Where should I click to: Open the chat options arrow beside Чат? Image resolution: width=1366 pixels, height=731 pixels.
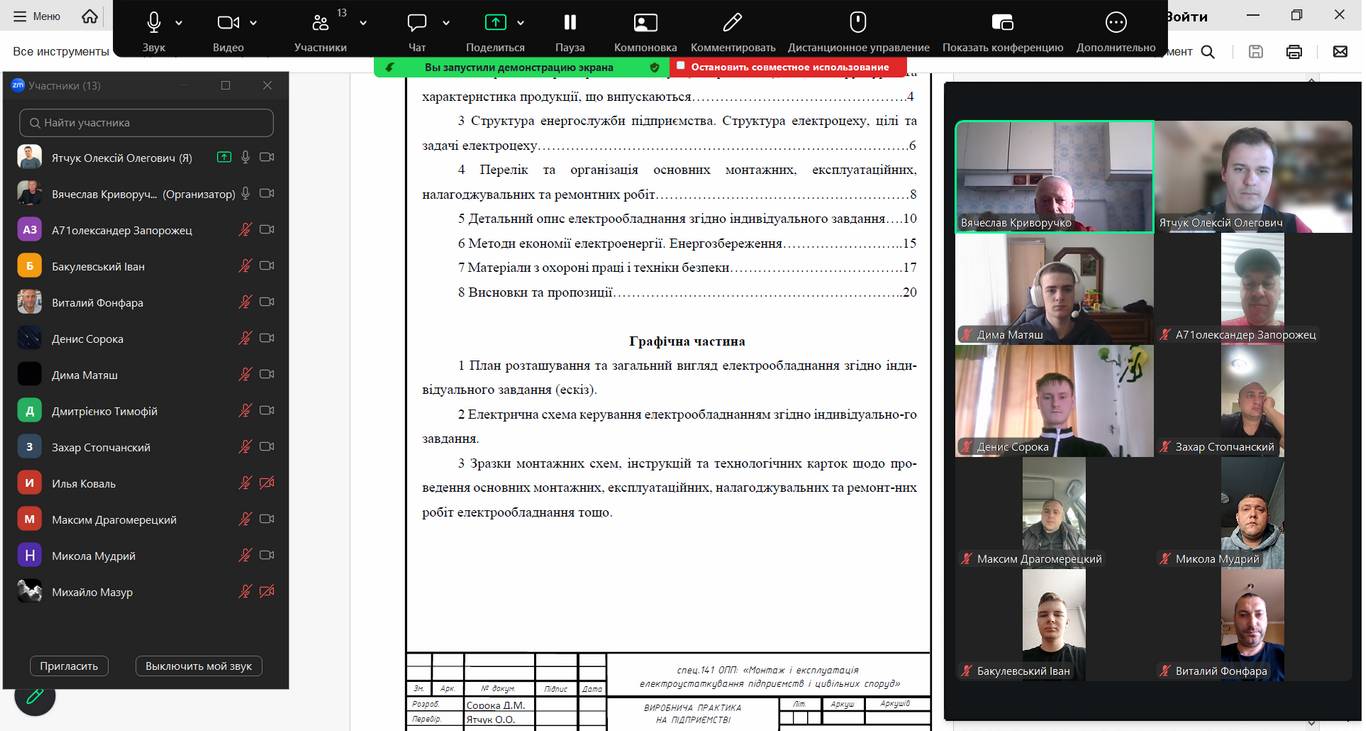445,23
